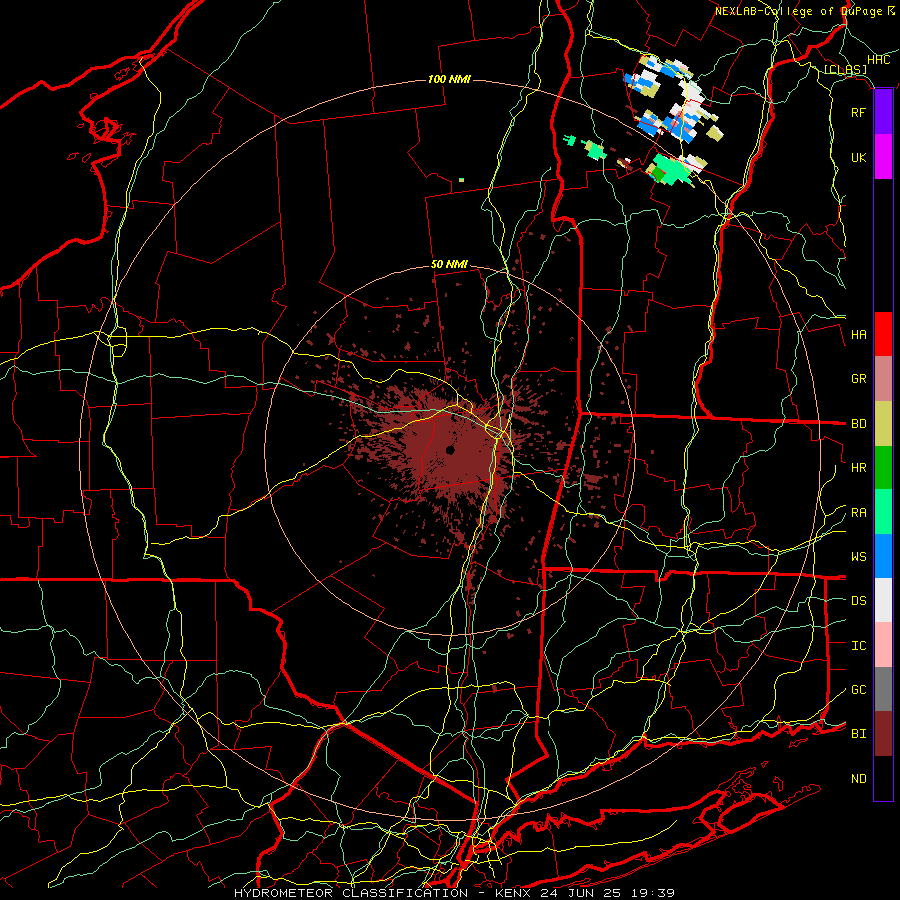900x900 pixels.
Task: Click the '50 NMI' range ring label
Action: 449,264
